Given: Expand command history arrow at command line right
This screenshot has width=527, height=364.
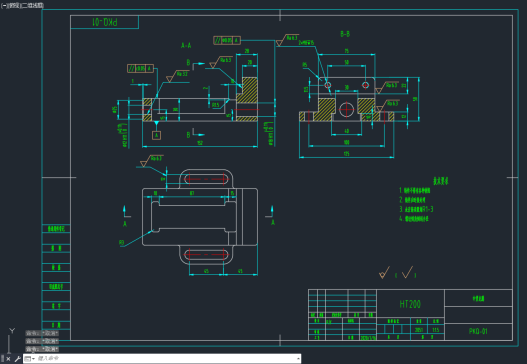Looking at the screenshot, I should pos(298,359).
